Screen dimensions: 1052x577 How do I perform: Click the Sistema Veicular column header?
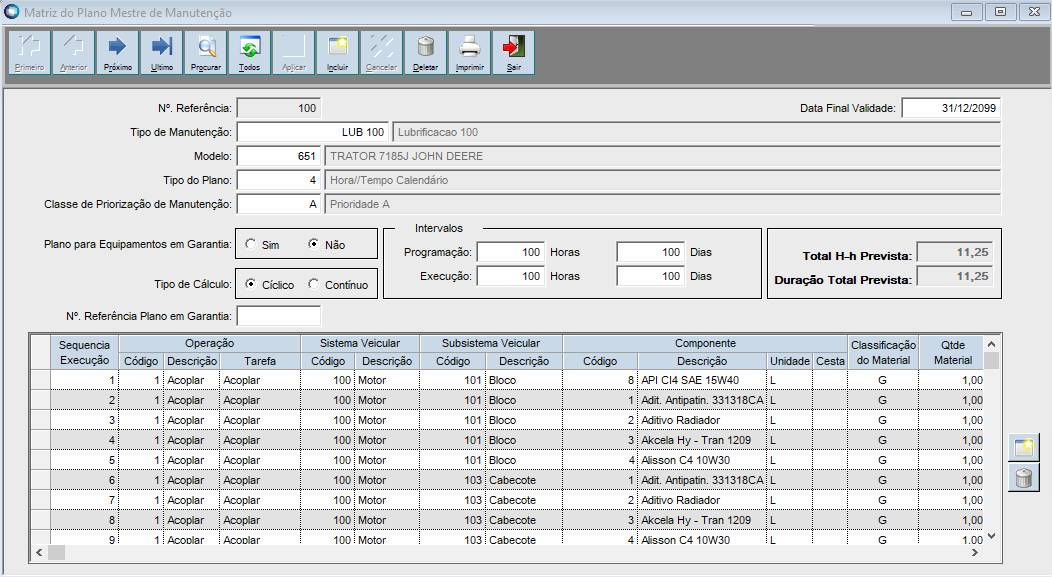pos(360,344)
